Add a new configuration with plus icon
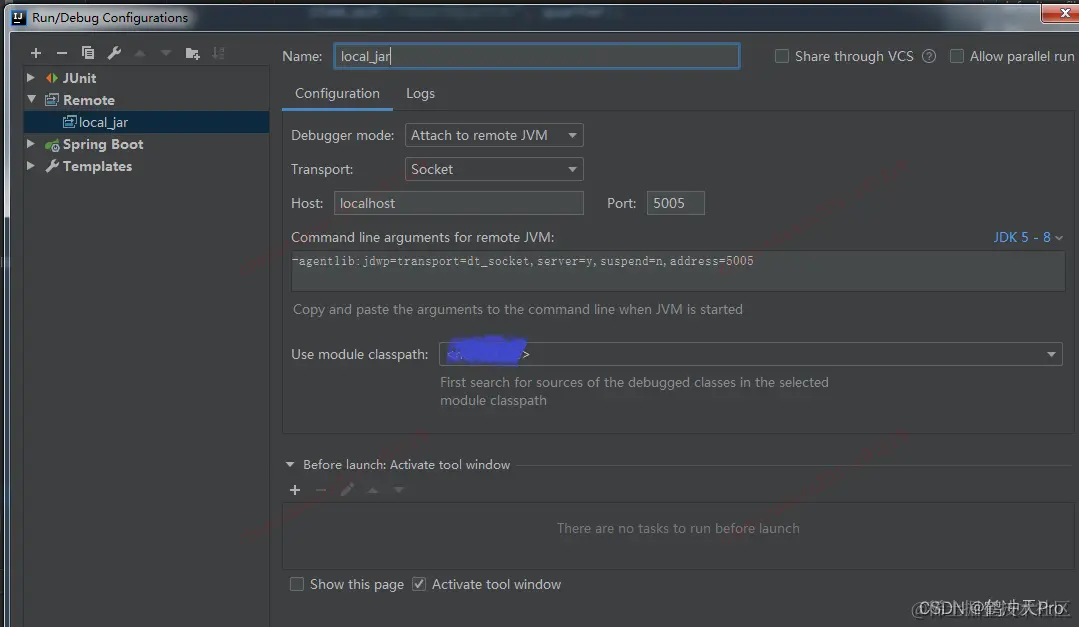Viewport: 1079px width, 627px height. tap(36, 53)
